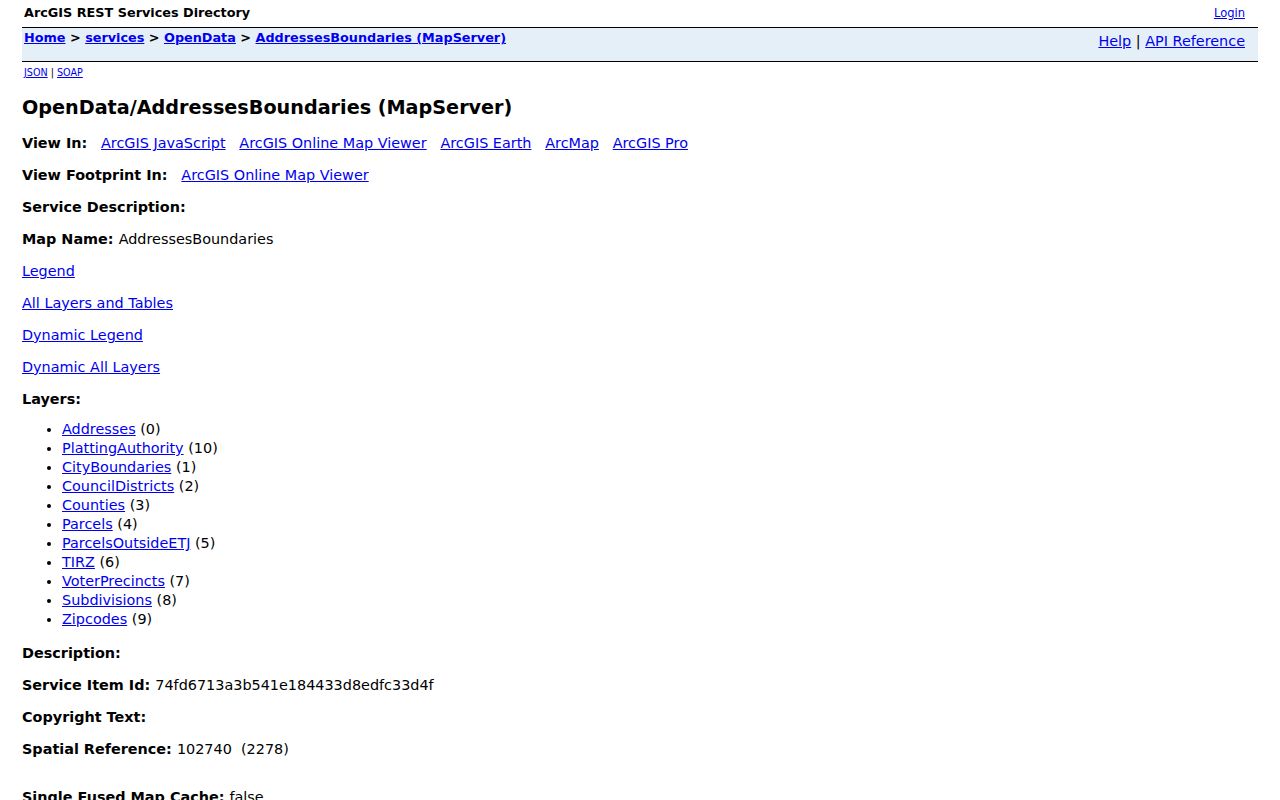
Task: Open the Counties layer
Action: (x=93, y=505)
